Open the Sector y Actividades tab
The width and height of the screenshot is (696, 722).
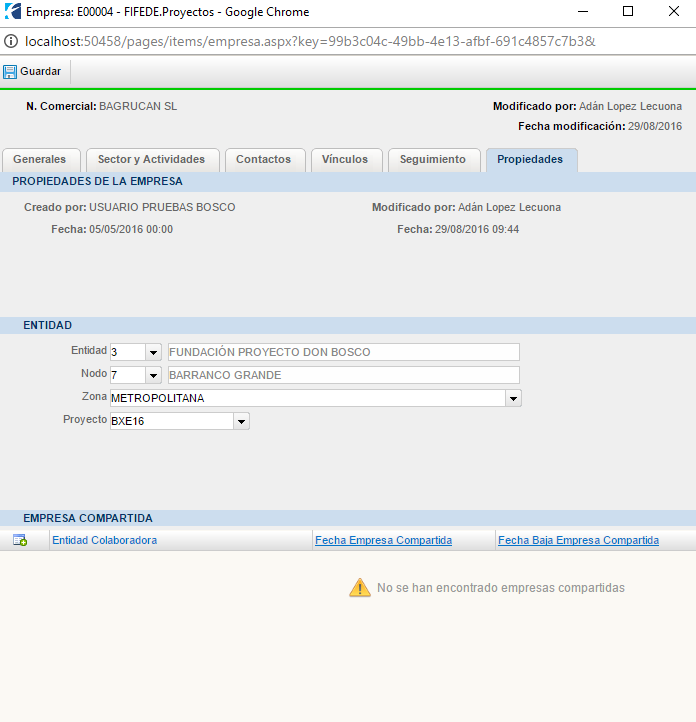(152, 160)
